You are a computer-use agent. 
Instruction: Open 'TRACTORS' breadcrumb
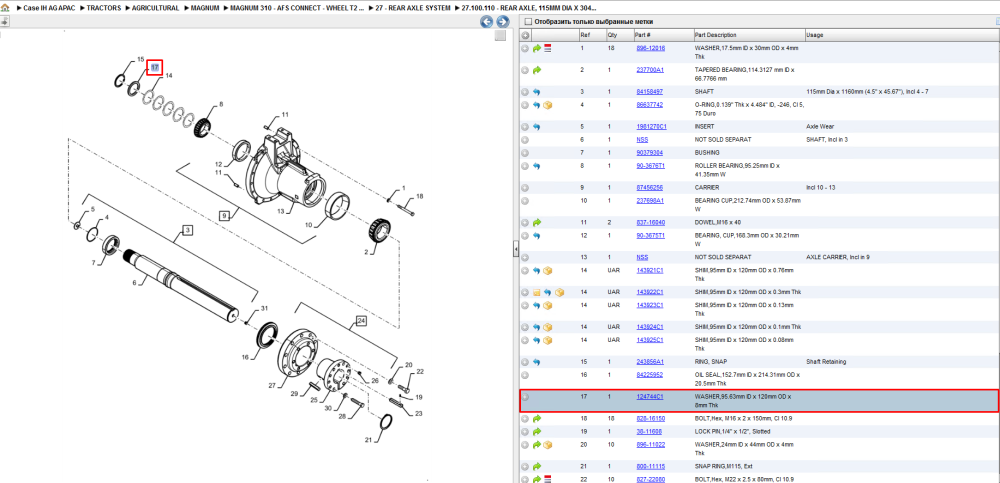click(104, 8)
